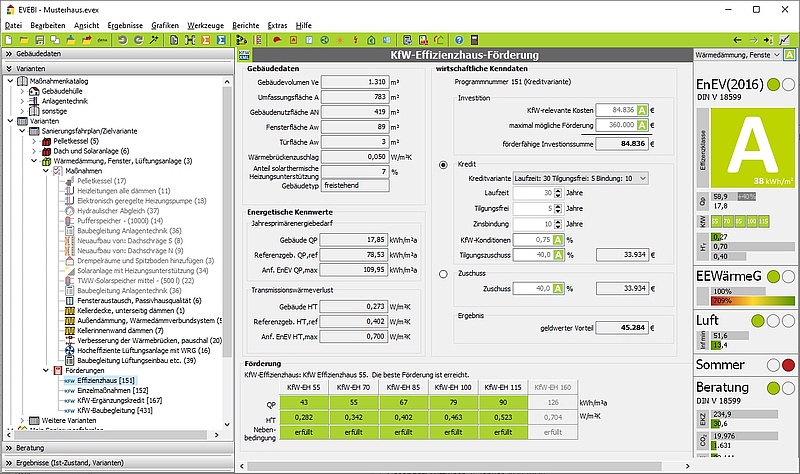Undo the last action with the toolbar arrow
This screenshot has width=800, height=474.
point(122,40)
